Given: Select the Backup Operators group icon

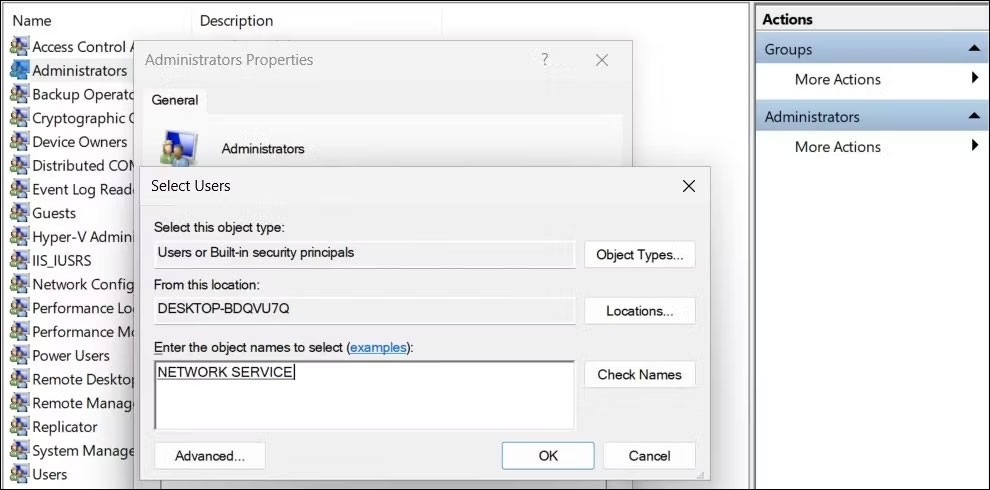Looking at the screenshot, I should tap(19, 94).
